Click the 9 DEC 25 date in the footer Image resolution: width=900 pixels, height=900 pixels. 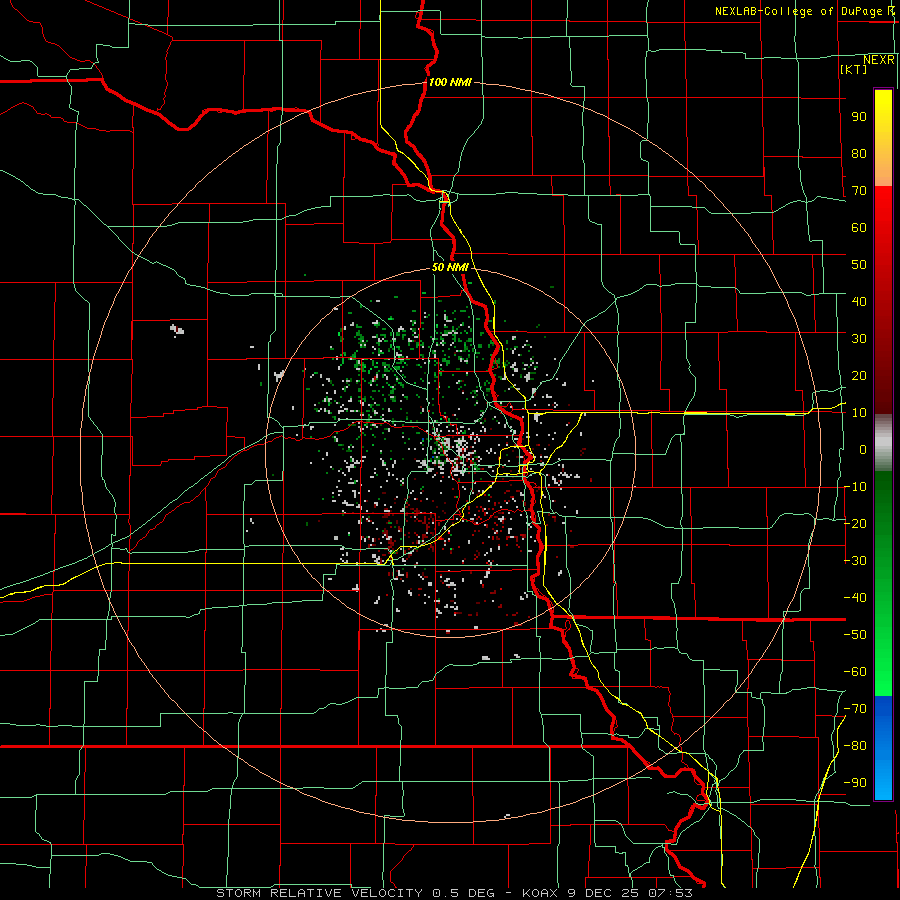603,893
